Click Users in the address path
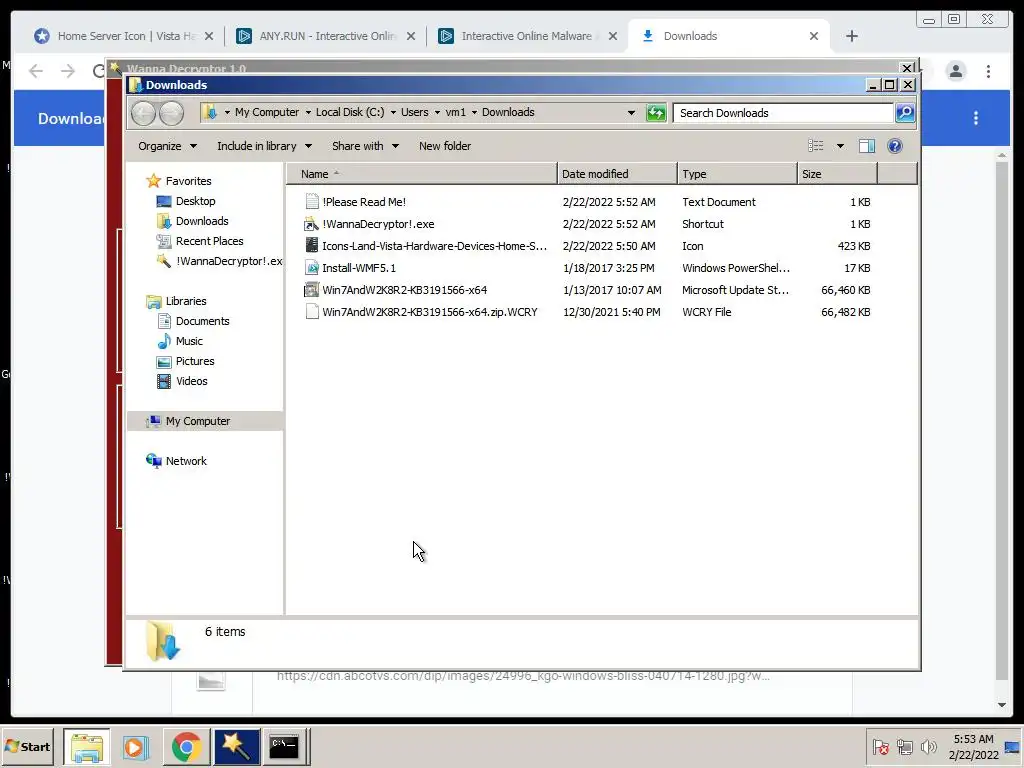Screen dimensions: 1024x768 coord(415,112)
